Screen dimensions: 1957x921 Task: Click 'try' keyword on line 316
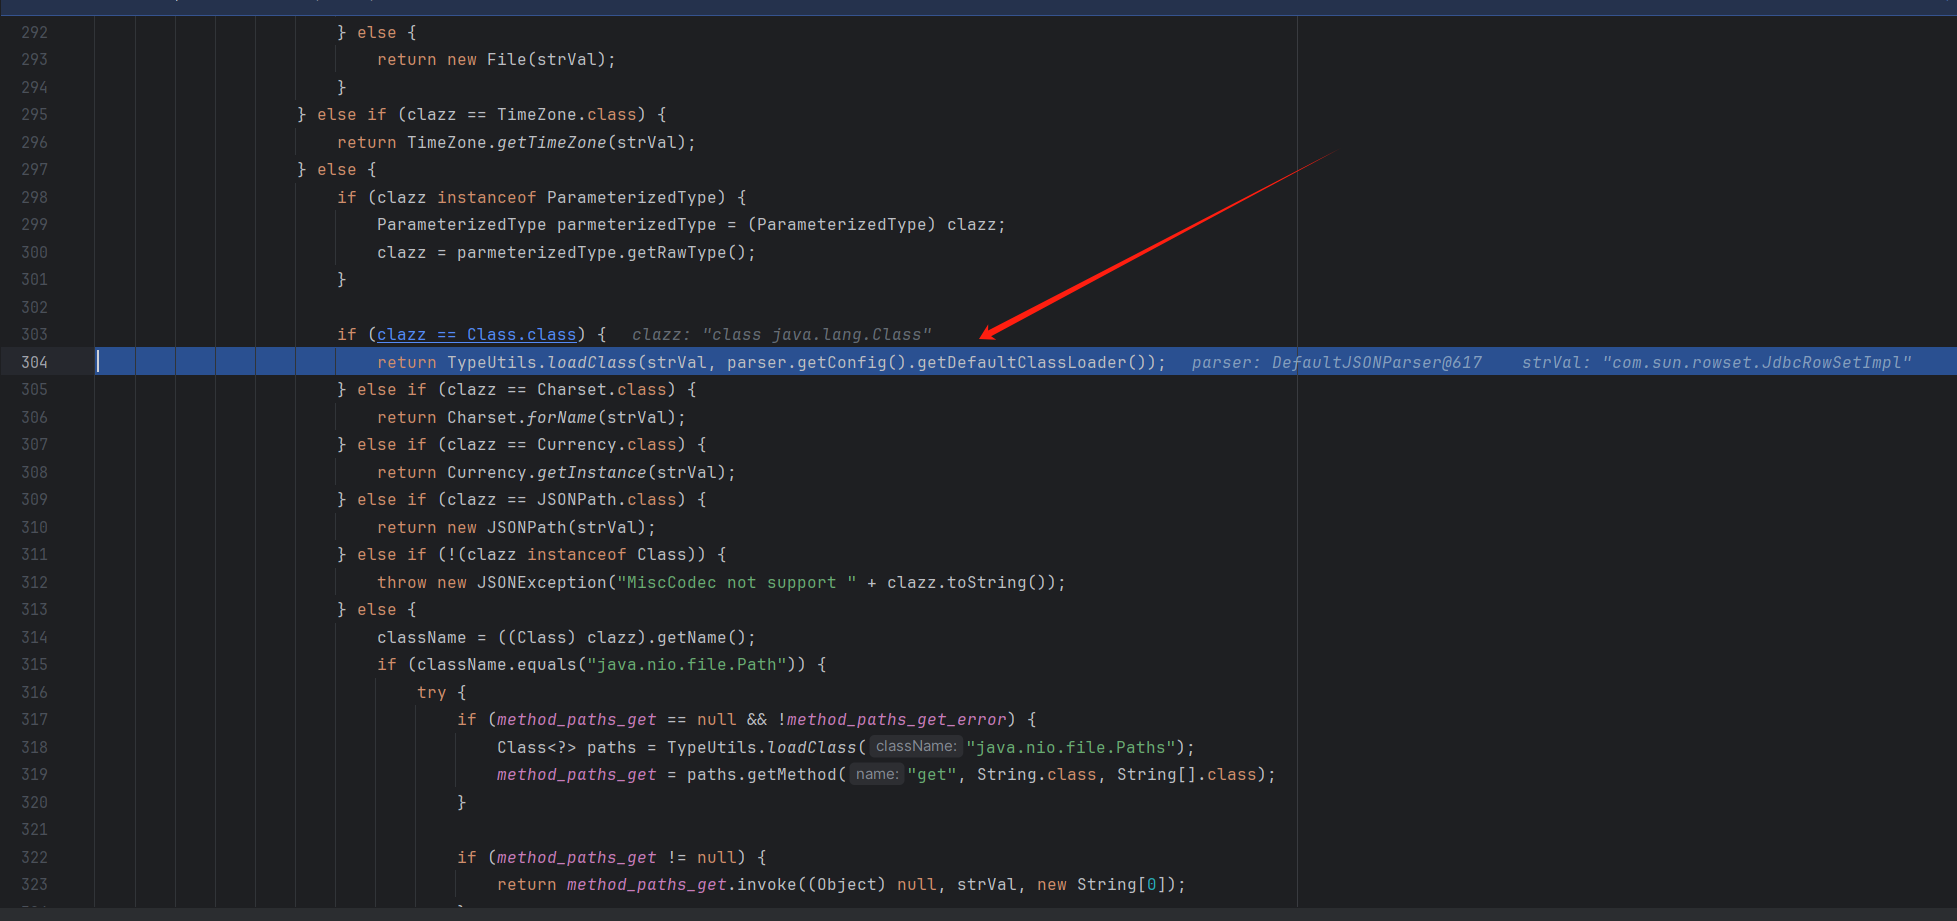432,692
